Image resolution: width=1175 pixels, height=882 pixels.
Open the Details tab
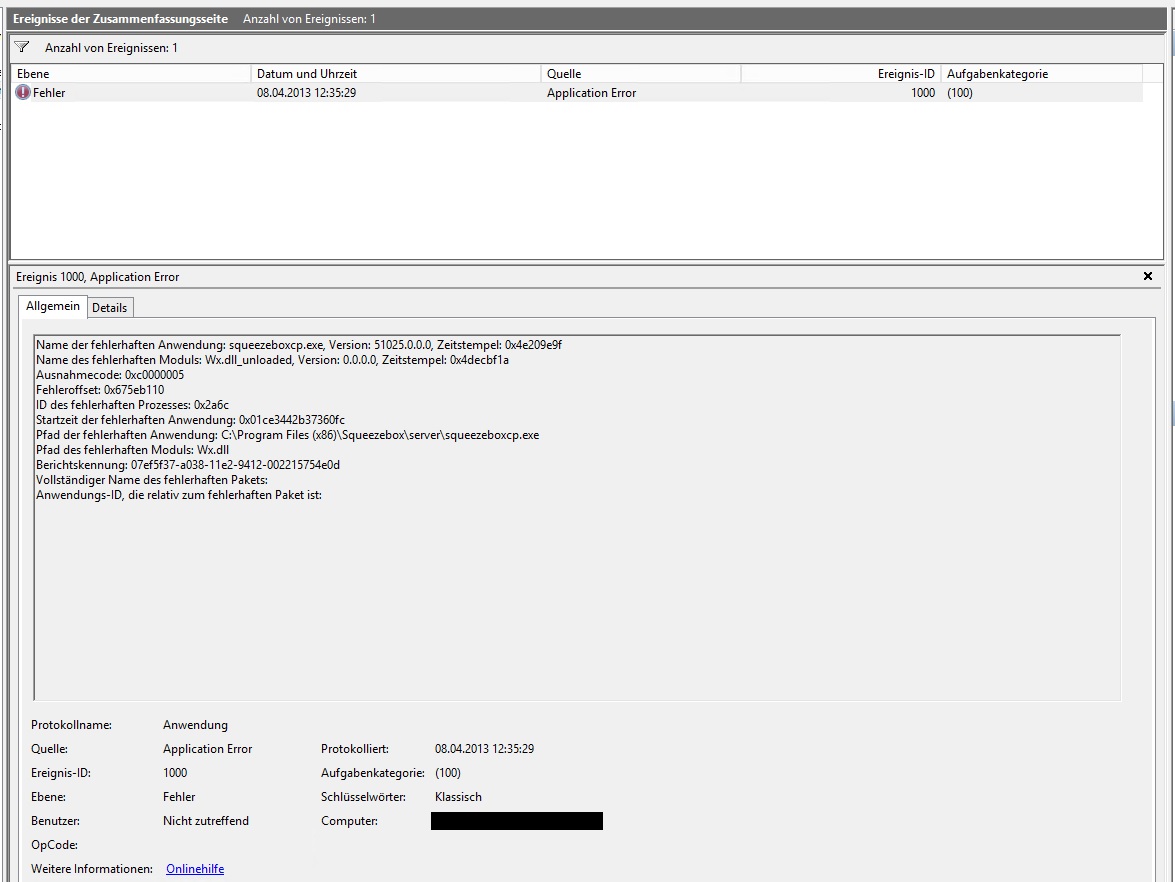pyautogui.click(x=110, y=308)
